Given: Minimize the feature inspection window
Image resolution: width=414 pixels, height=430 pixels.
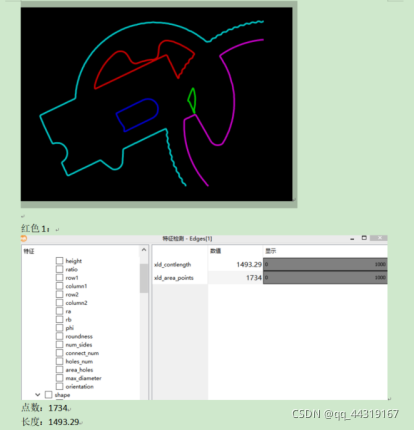Looking at the screenshot, I should tap(352, 239).
